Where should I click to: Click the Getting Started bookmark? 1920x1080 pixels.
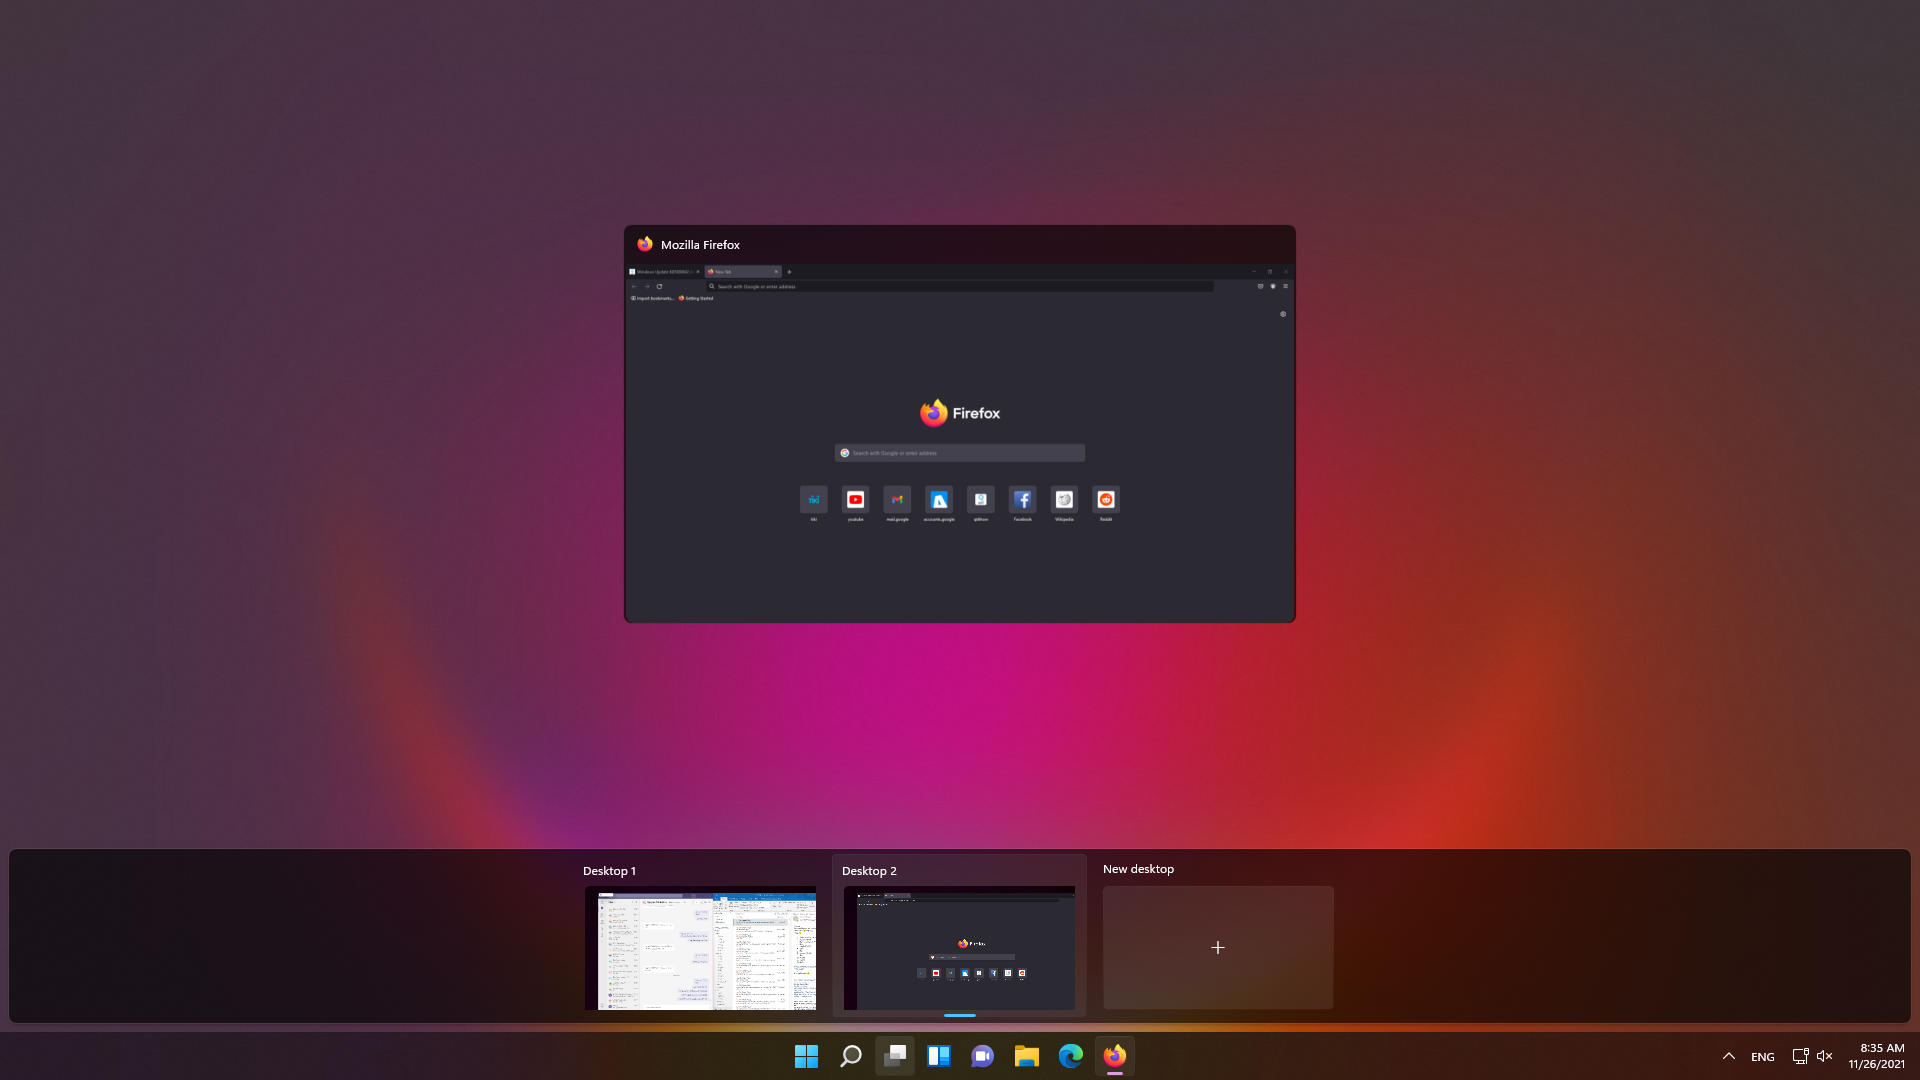click(696, 298)
